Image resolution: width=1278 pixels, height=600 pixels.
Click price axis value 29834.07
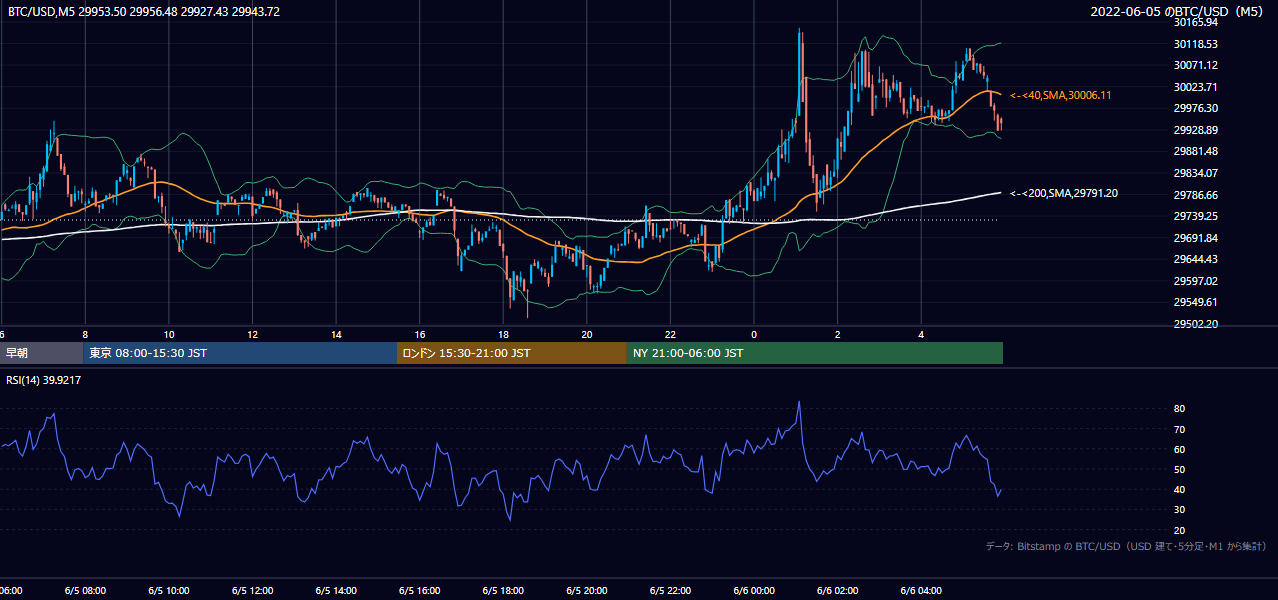coord(1195,173)
